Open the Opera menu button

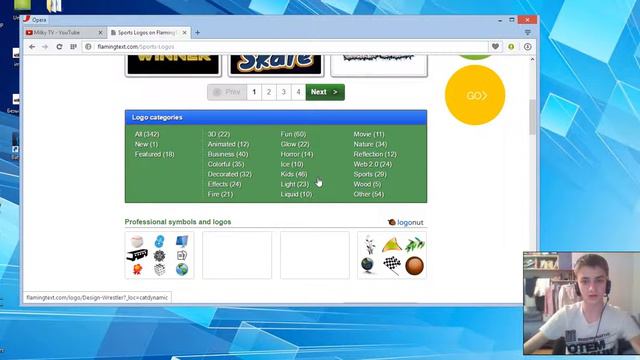tap(36, 20)
